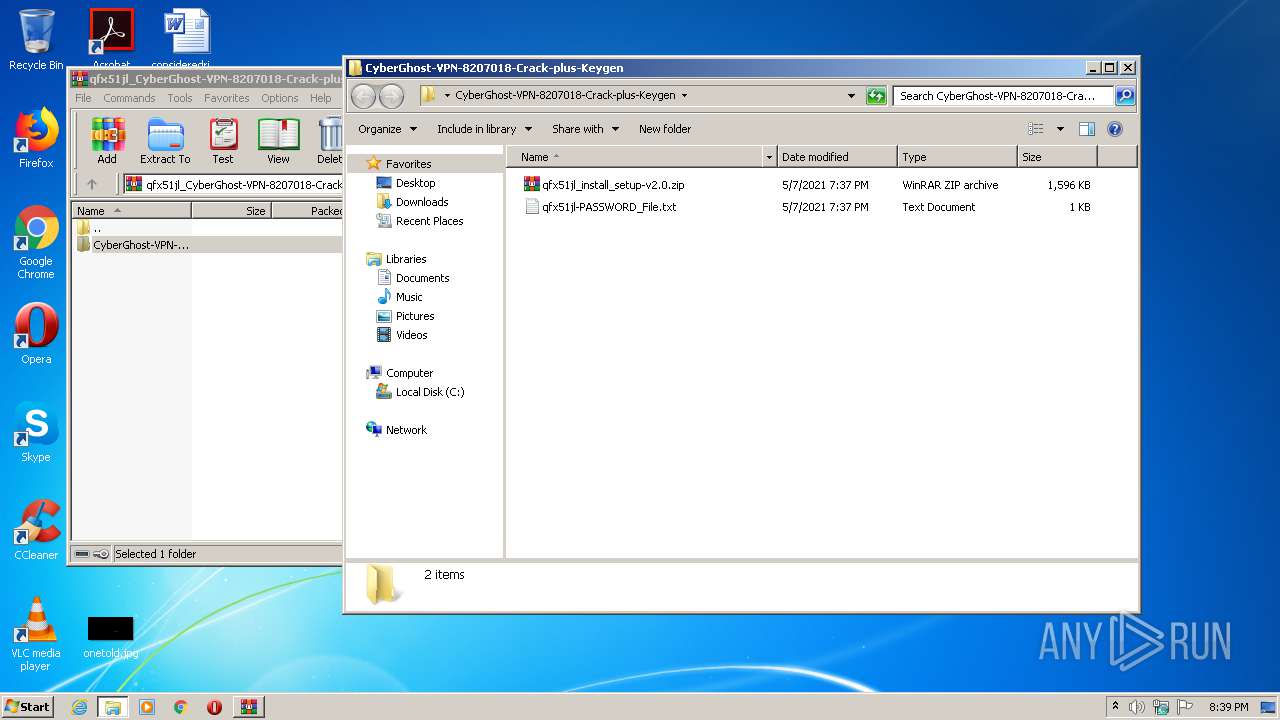1280x720 pixels.
Task: Select the onetold.jpg desktop file
Action: click(x=110, y=636)
